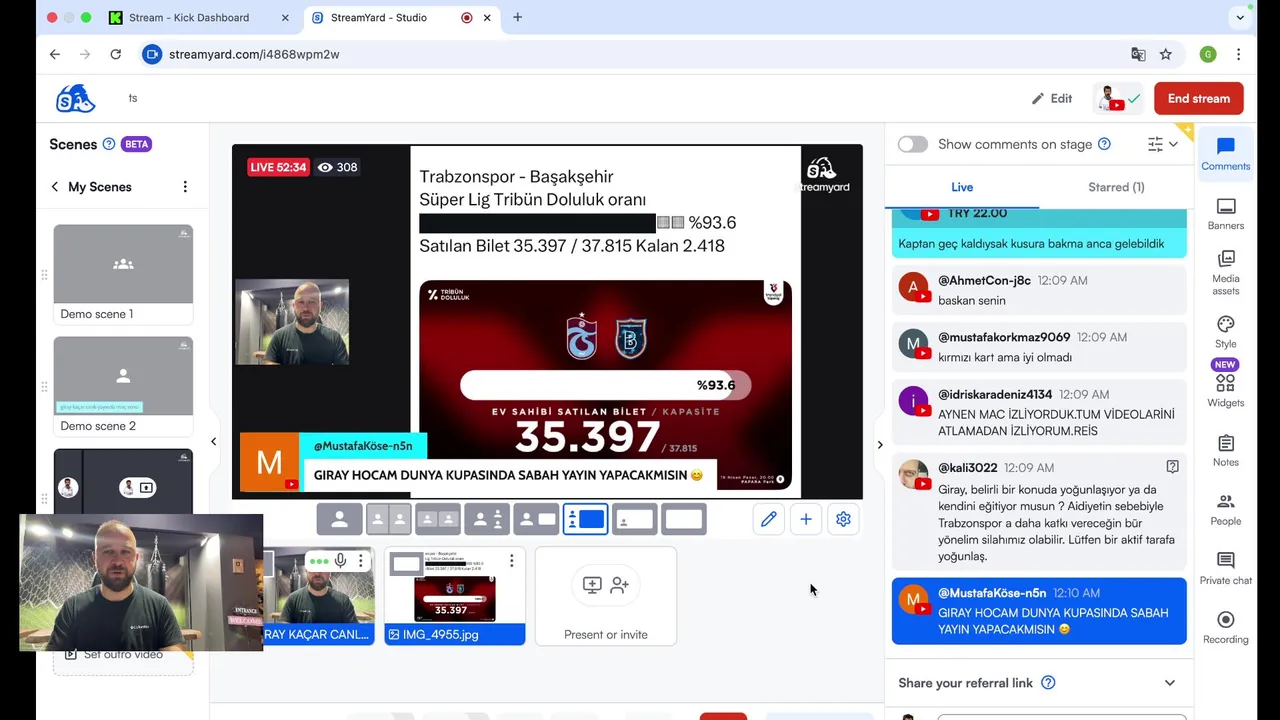
Task: Open the Style panel
Action: [1226, 332]
